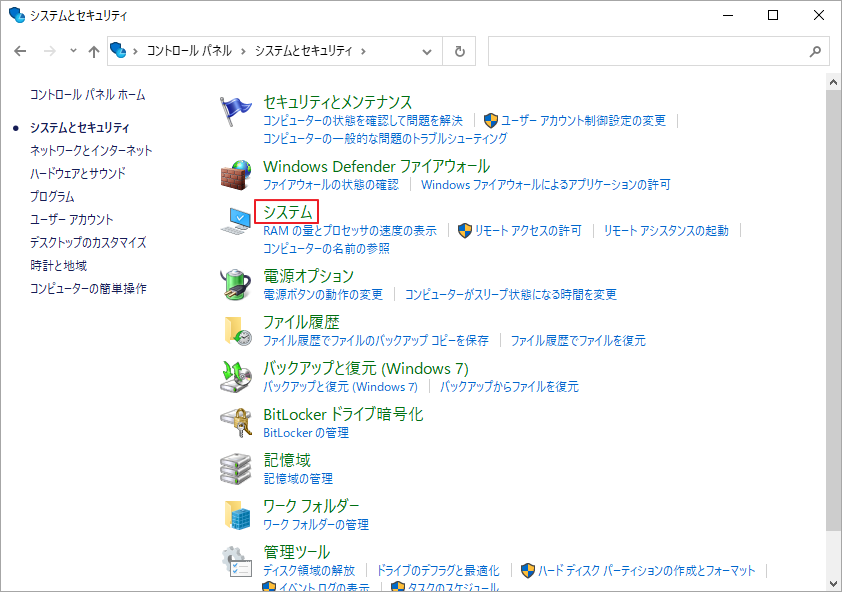Viewport: 842px width, 592px height.
Task: Open 電源オプション heading
Action: (308, 276)
